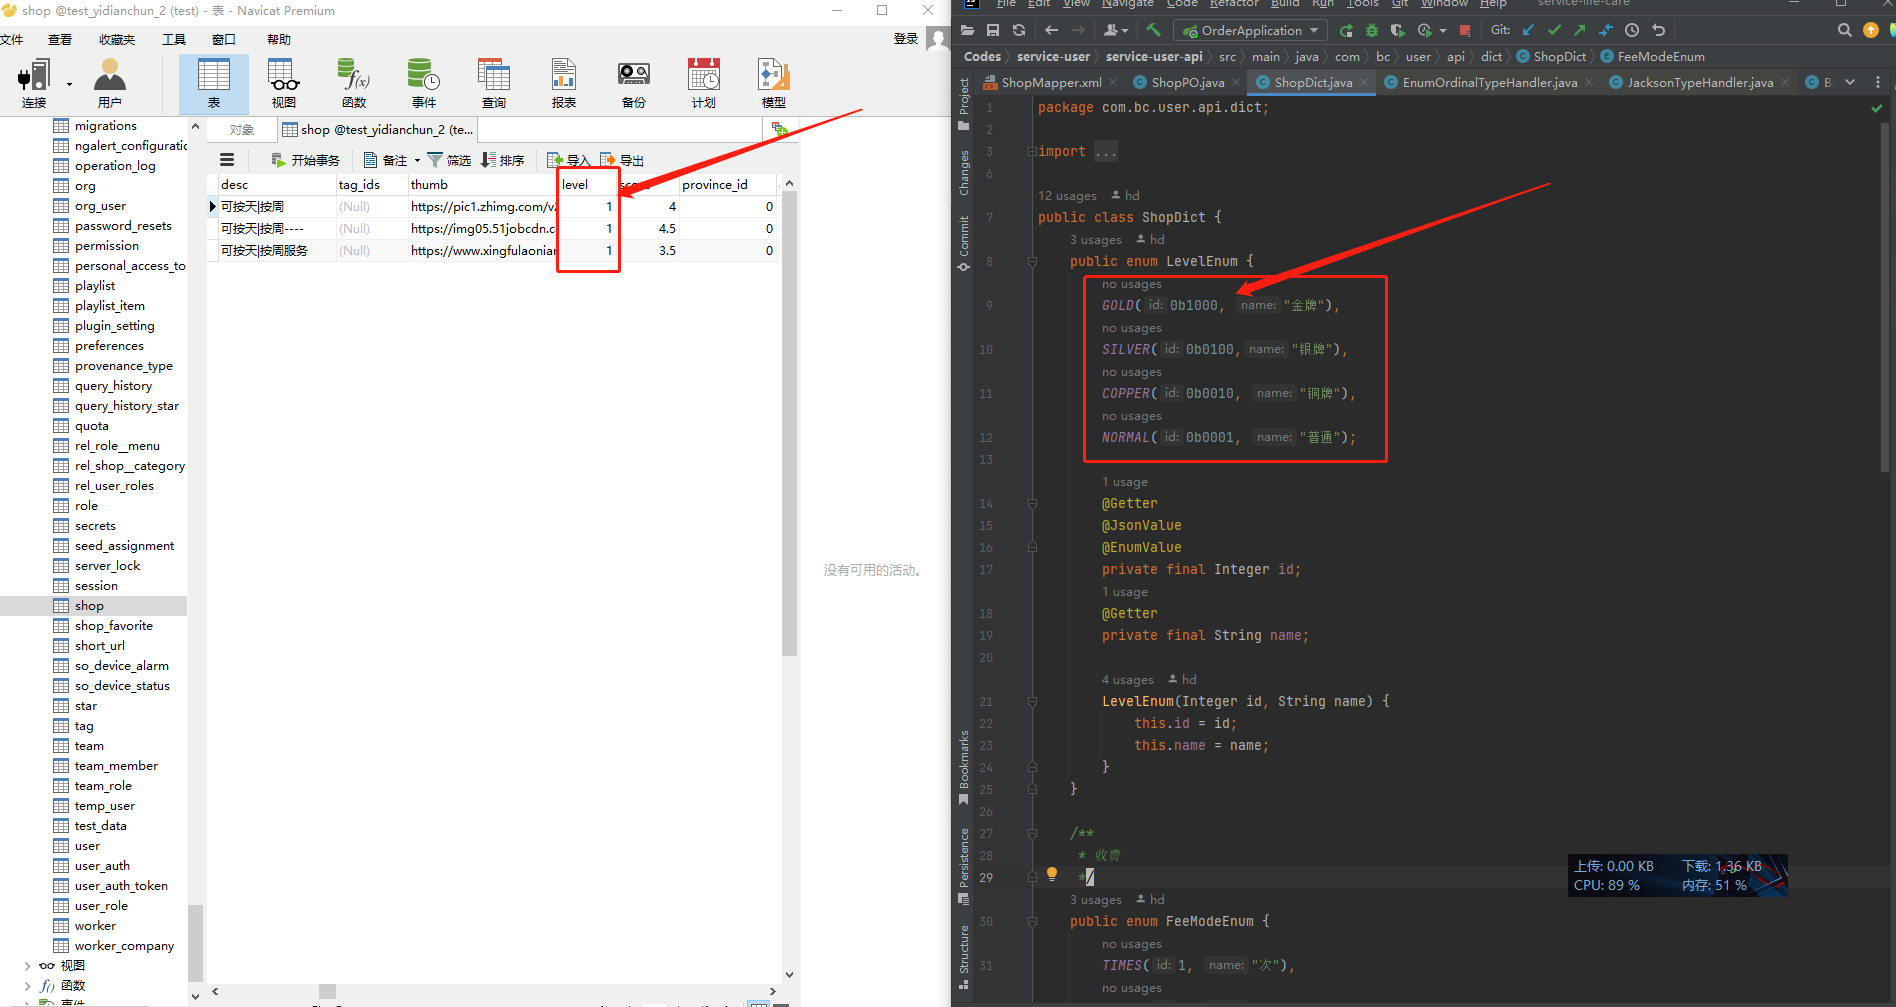Open the Backup (备份) toolbar icon

pyautogui.click(x=634, y=84)
